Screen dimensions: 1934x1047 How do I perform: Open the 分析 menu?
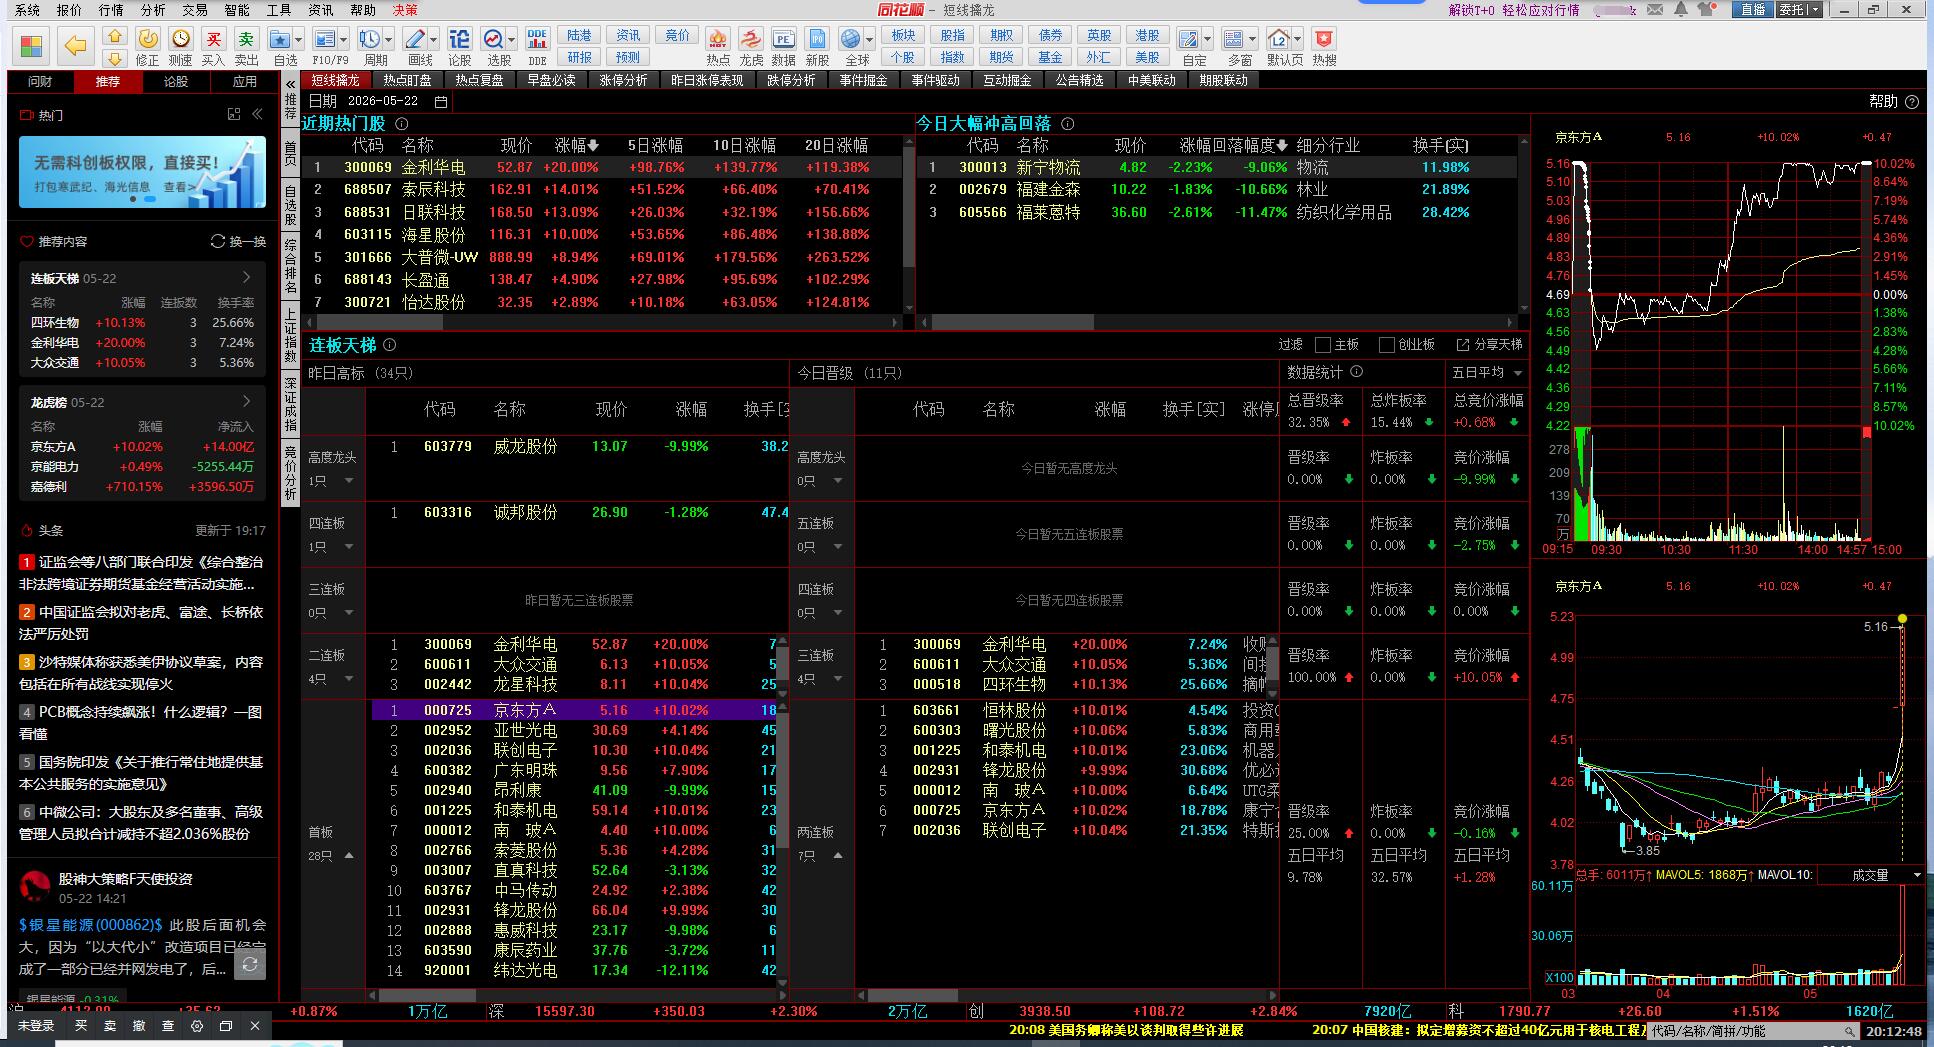(153, 10)
